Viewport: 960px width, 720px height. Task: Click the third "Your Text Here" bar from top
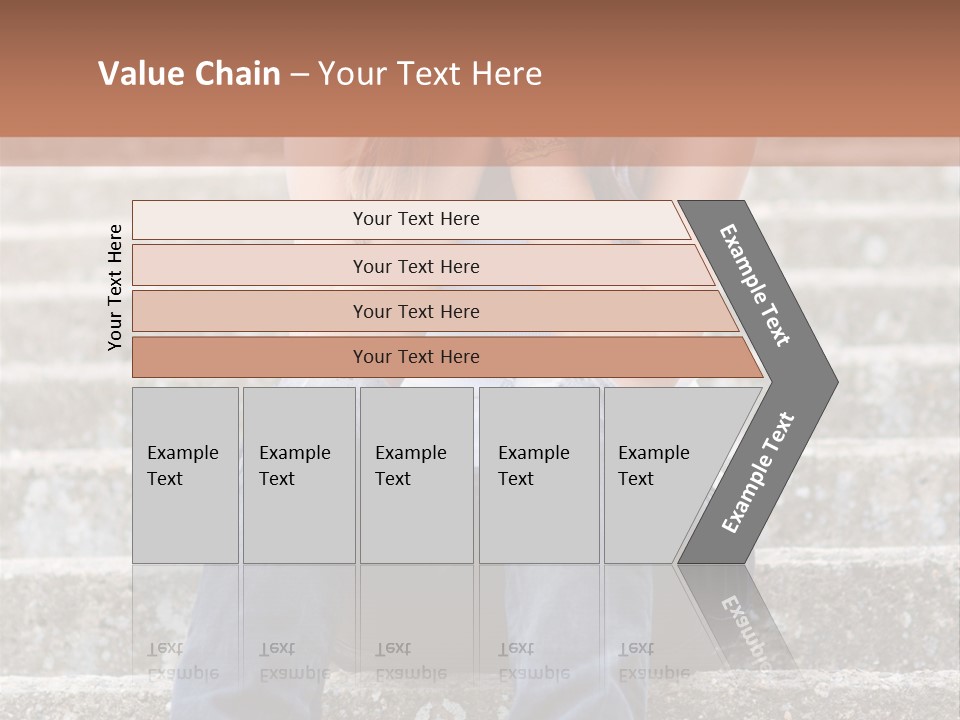click(x=416, y=311)
